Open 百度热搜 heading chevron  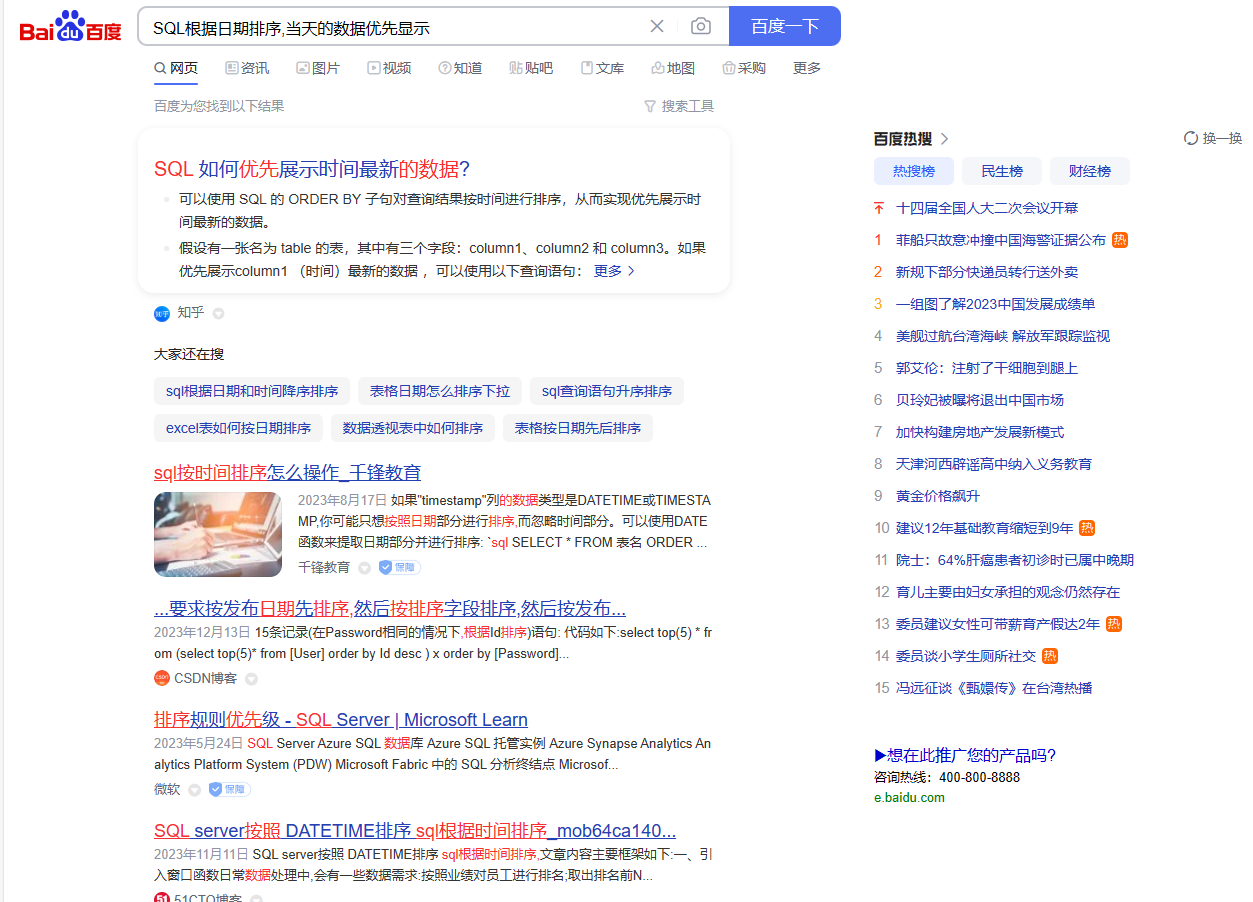tap(944, 139)
